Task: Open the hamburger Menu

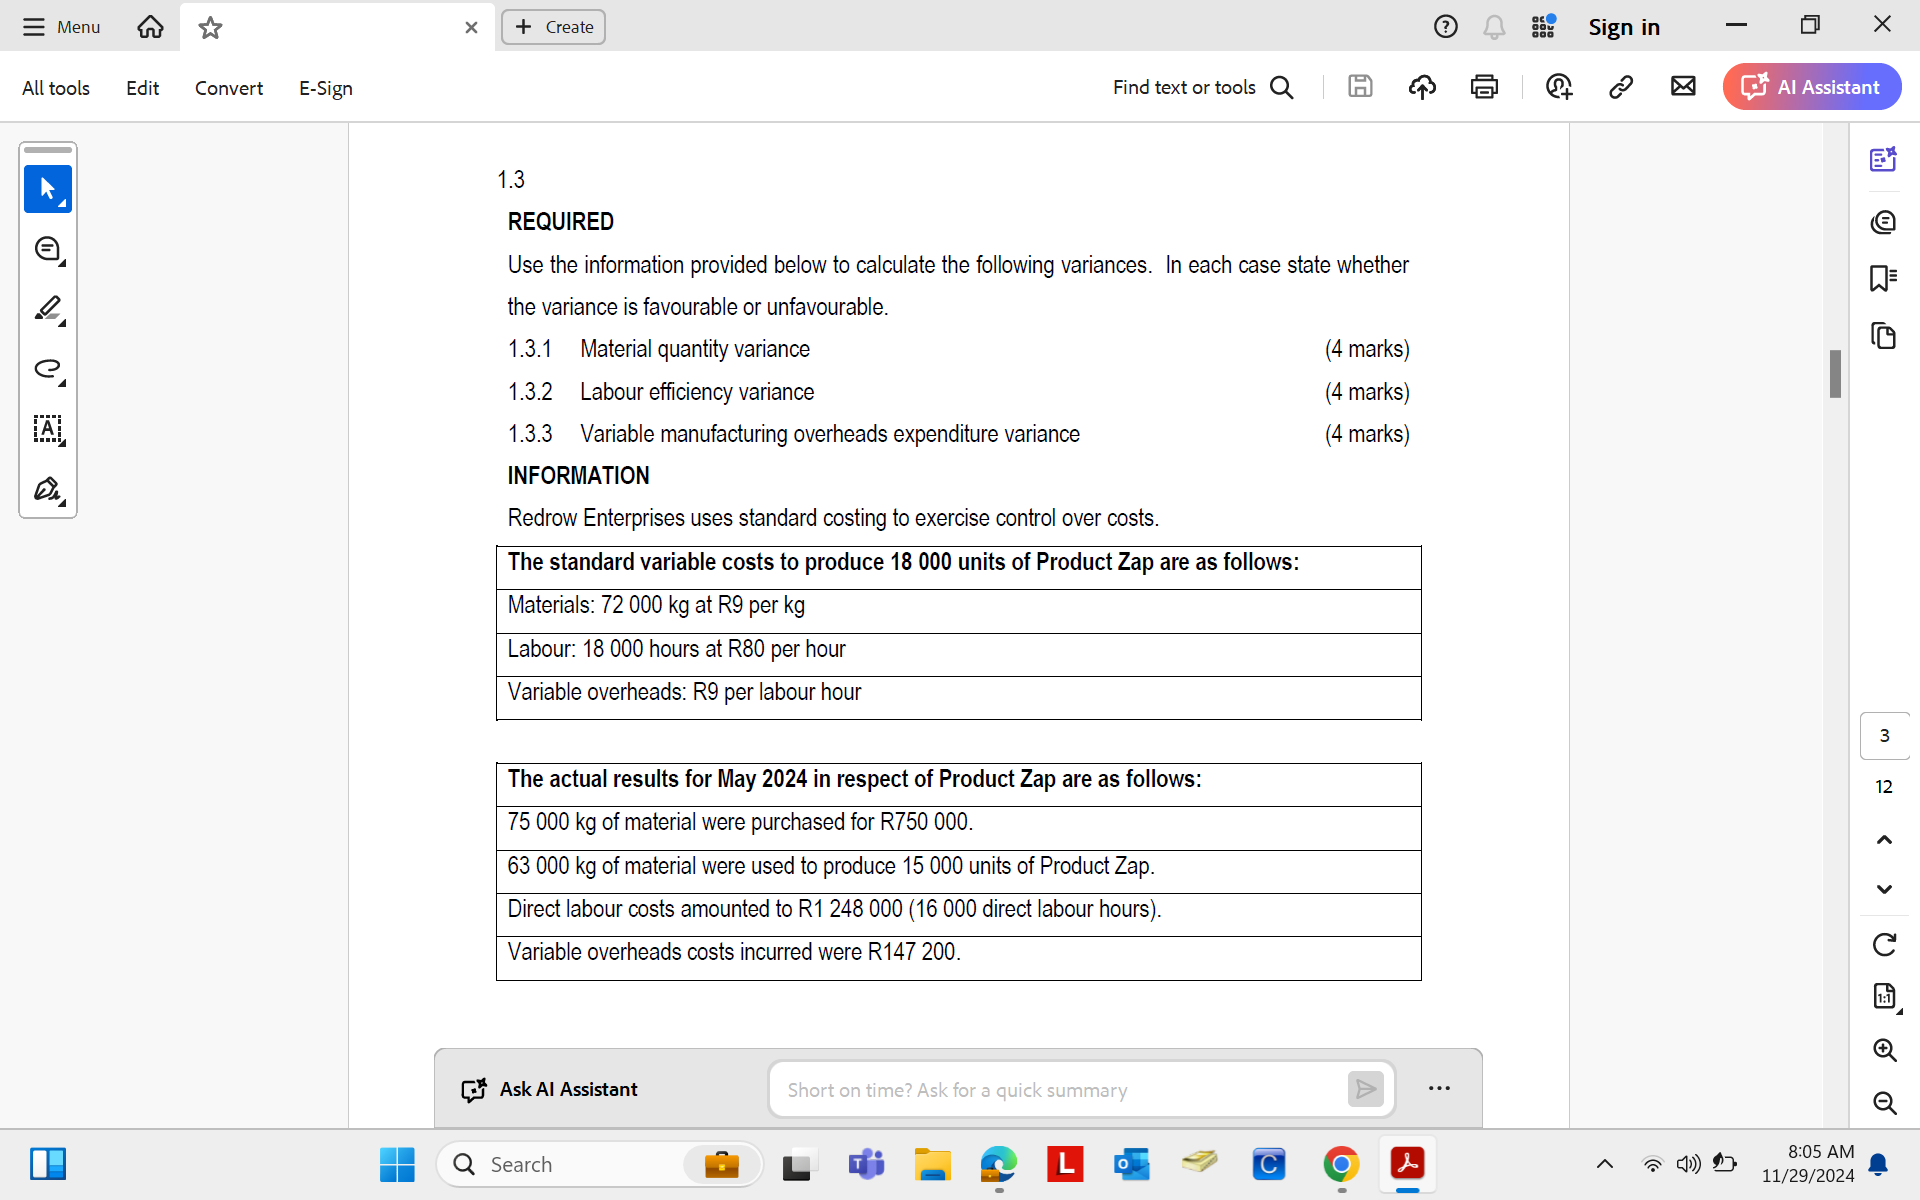Action: click(60, 27)
